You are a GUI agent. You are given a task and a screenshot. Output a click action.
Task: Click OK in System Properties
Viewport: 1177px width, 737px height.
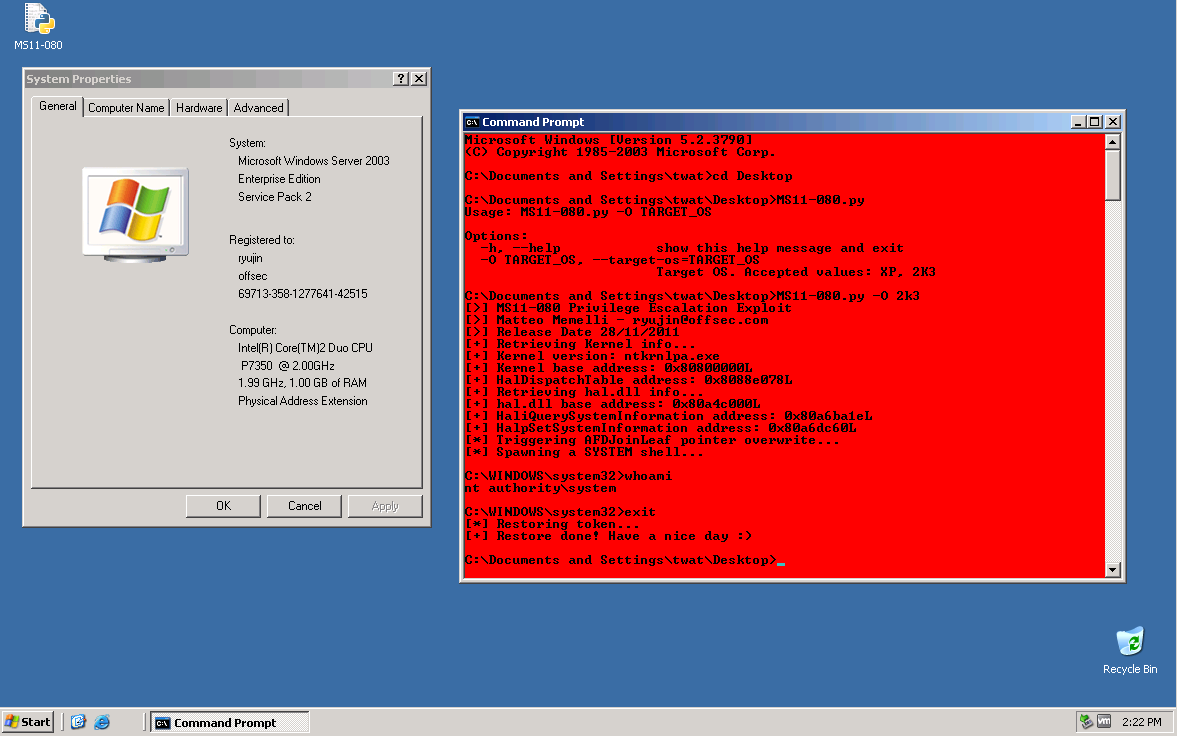(x=222, y=505)
